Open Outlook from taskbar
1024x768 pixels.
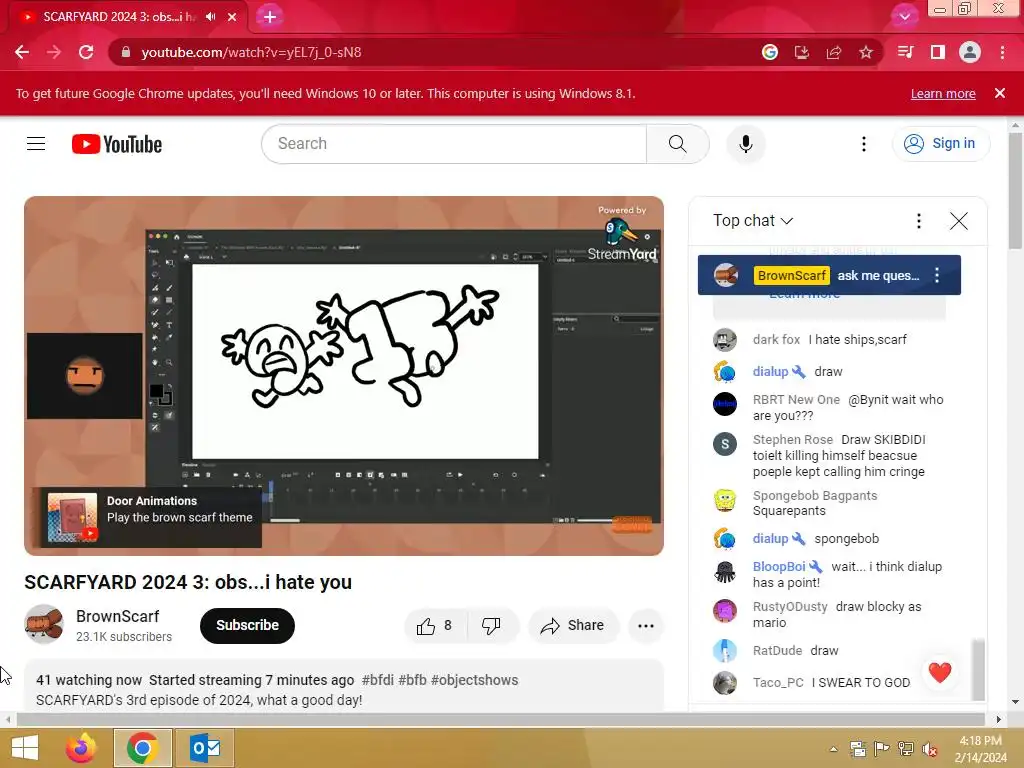[x=205, y=748]
